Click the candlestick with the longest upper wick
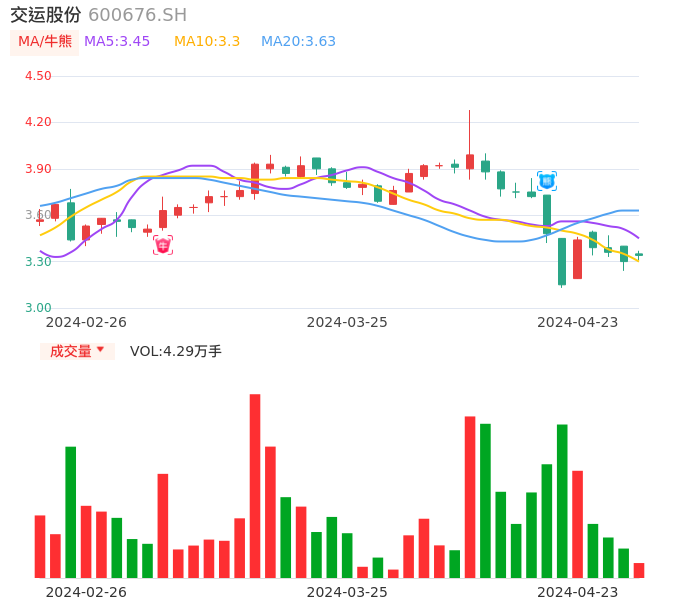 click(469, 160)
